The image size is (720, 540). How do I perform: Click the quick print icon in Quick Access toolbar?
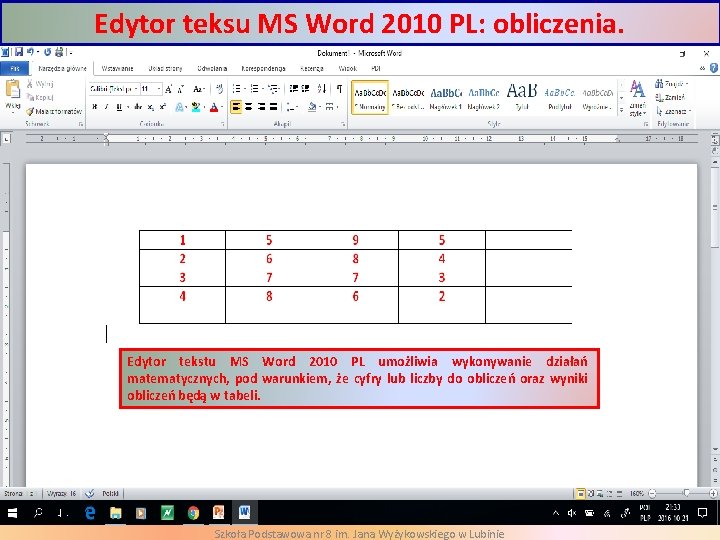coord(59,52)
